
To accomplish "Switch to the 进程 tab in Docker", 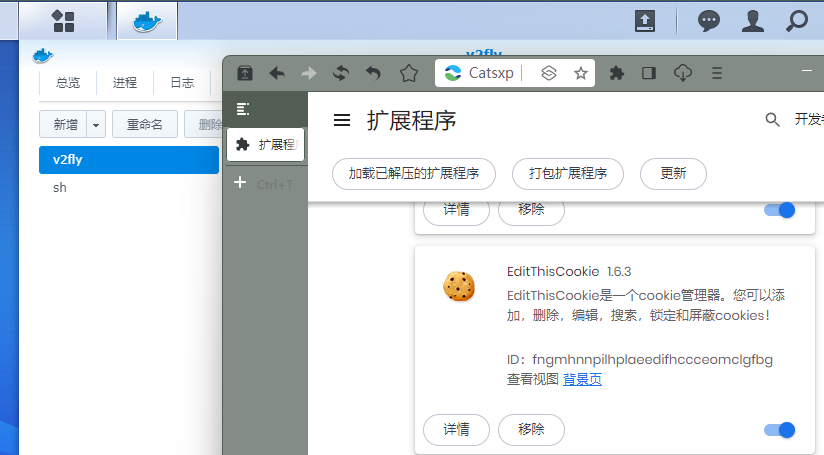I will coord(125,82).
